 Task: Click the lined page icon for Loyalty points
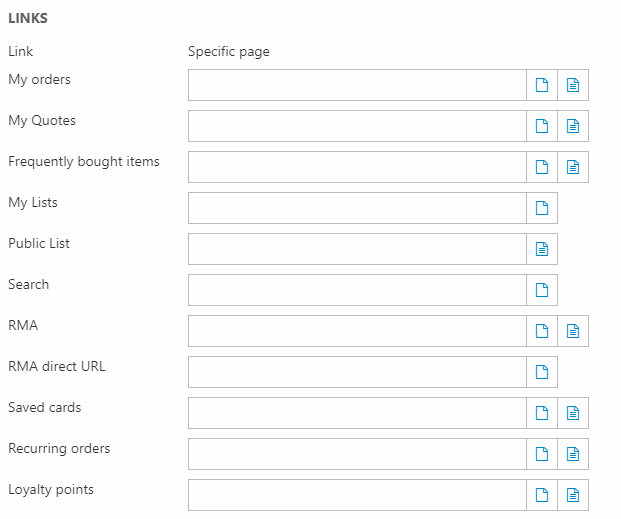click(x=573, y=495)
